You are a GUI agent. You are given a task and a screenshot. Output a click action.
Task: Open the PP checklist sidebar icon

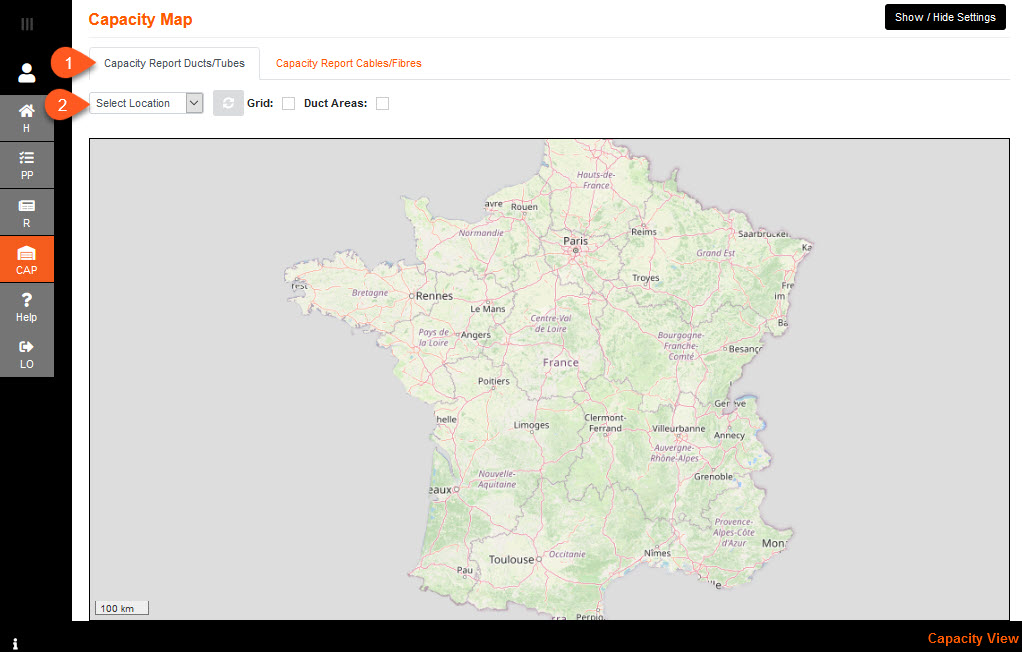click(27, 165)
